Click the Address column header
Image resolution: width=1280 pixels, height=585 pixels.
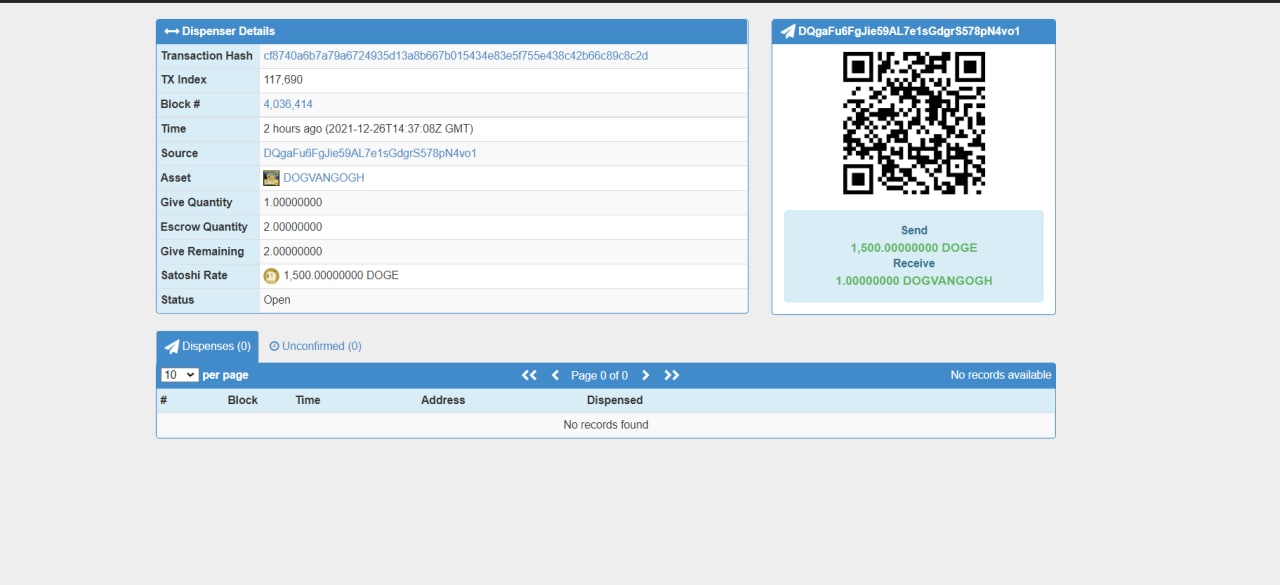pyautogui.click(x=443, y=400)
